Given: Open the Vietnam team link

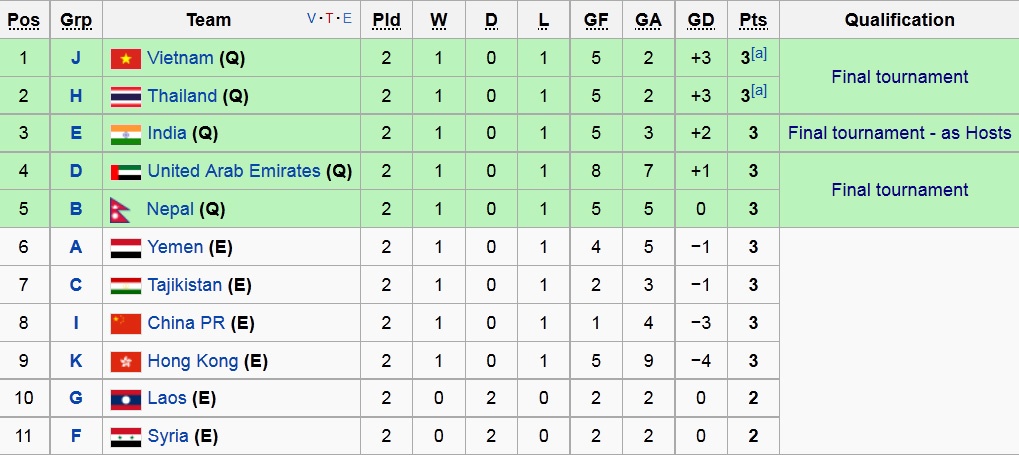Looking at the screenshot, I should tap(180, 58).
